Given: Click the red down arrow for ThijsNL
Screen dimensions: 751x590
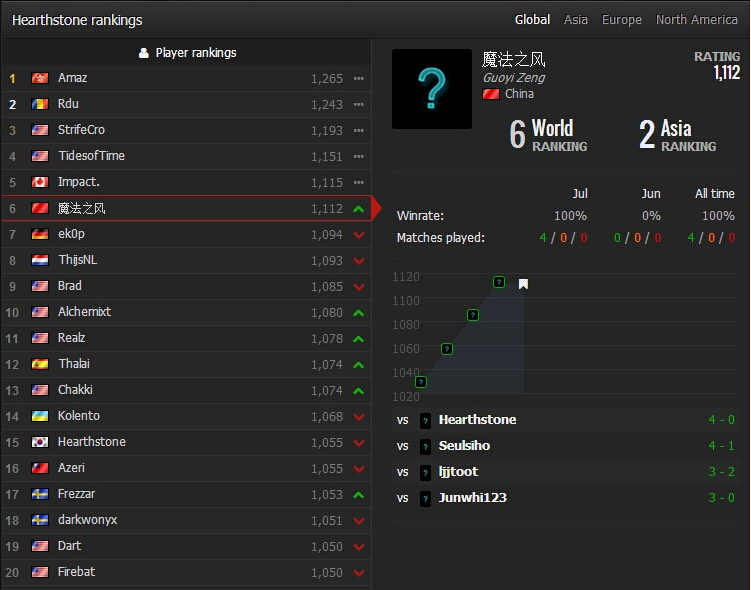Looking at the screenshot, I should pos(359,261).
